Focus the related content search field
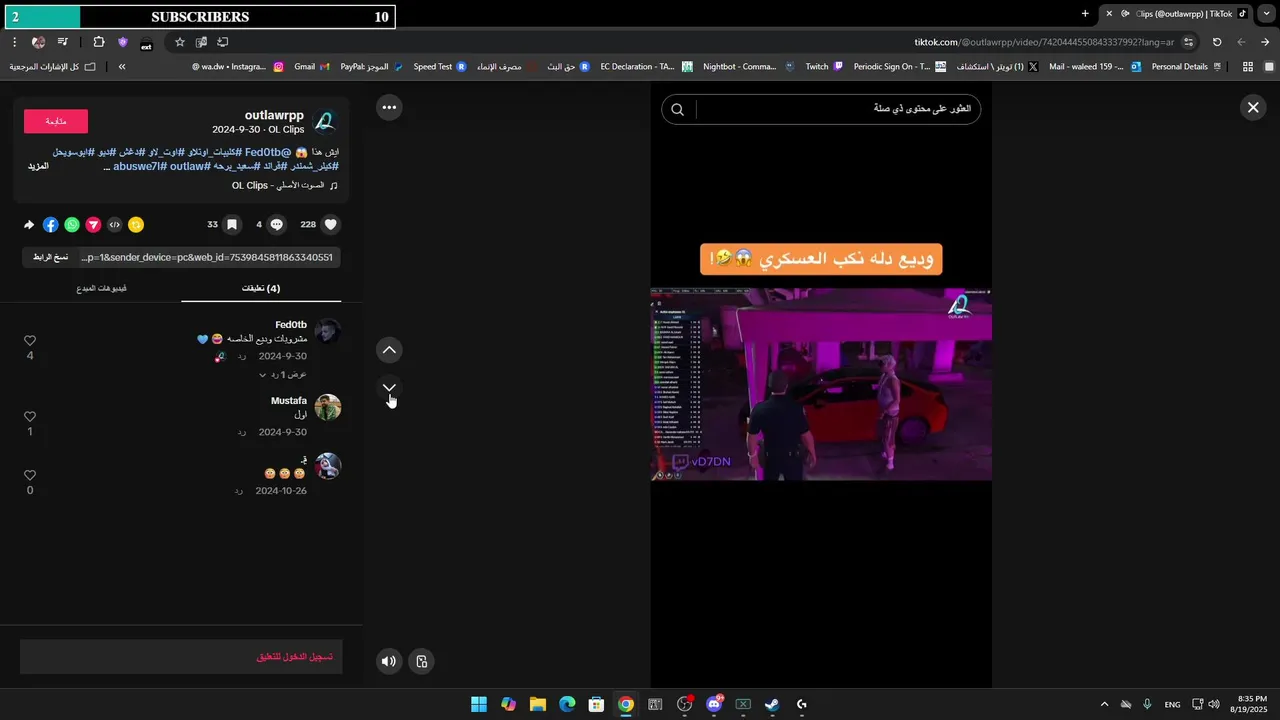This screenshot has width=1280, height=720. tap(838, 109)
